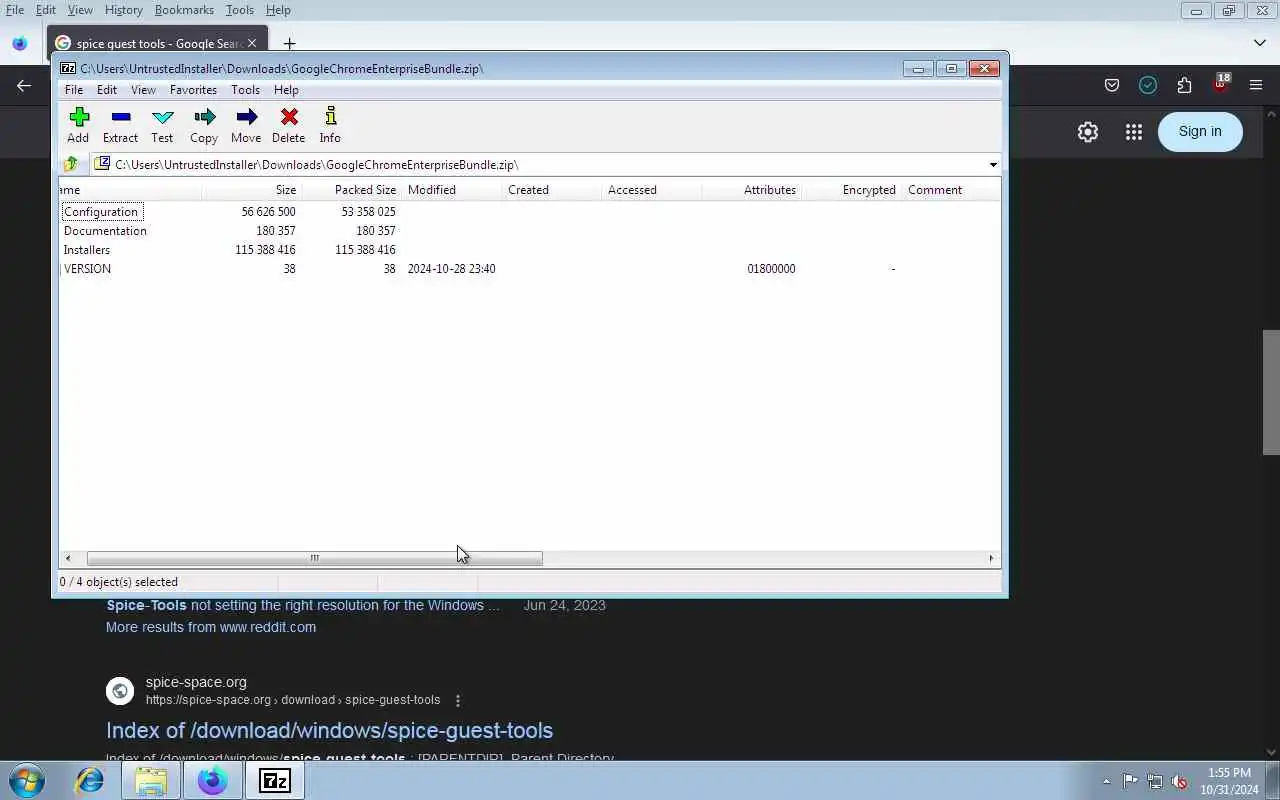The height and width of the screenshot is (800, 1280).
Task: Click the taskbar clock 1:55 PM
Action: point(1229,773)
